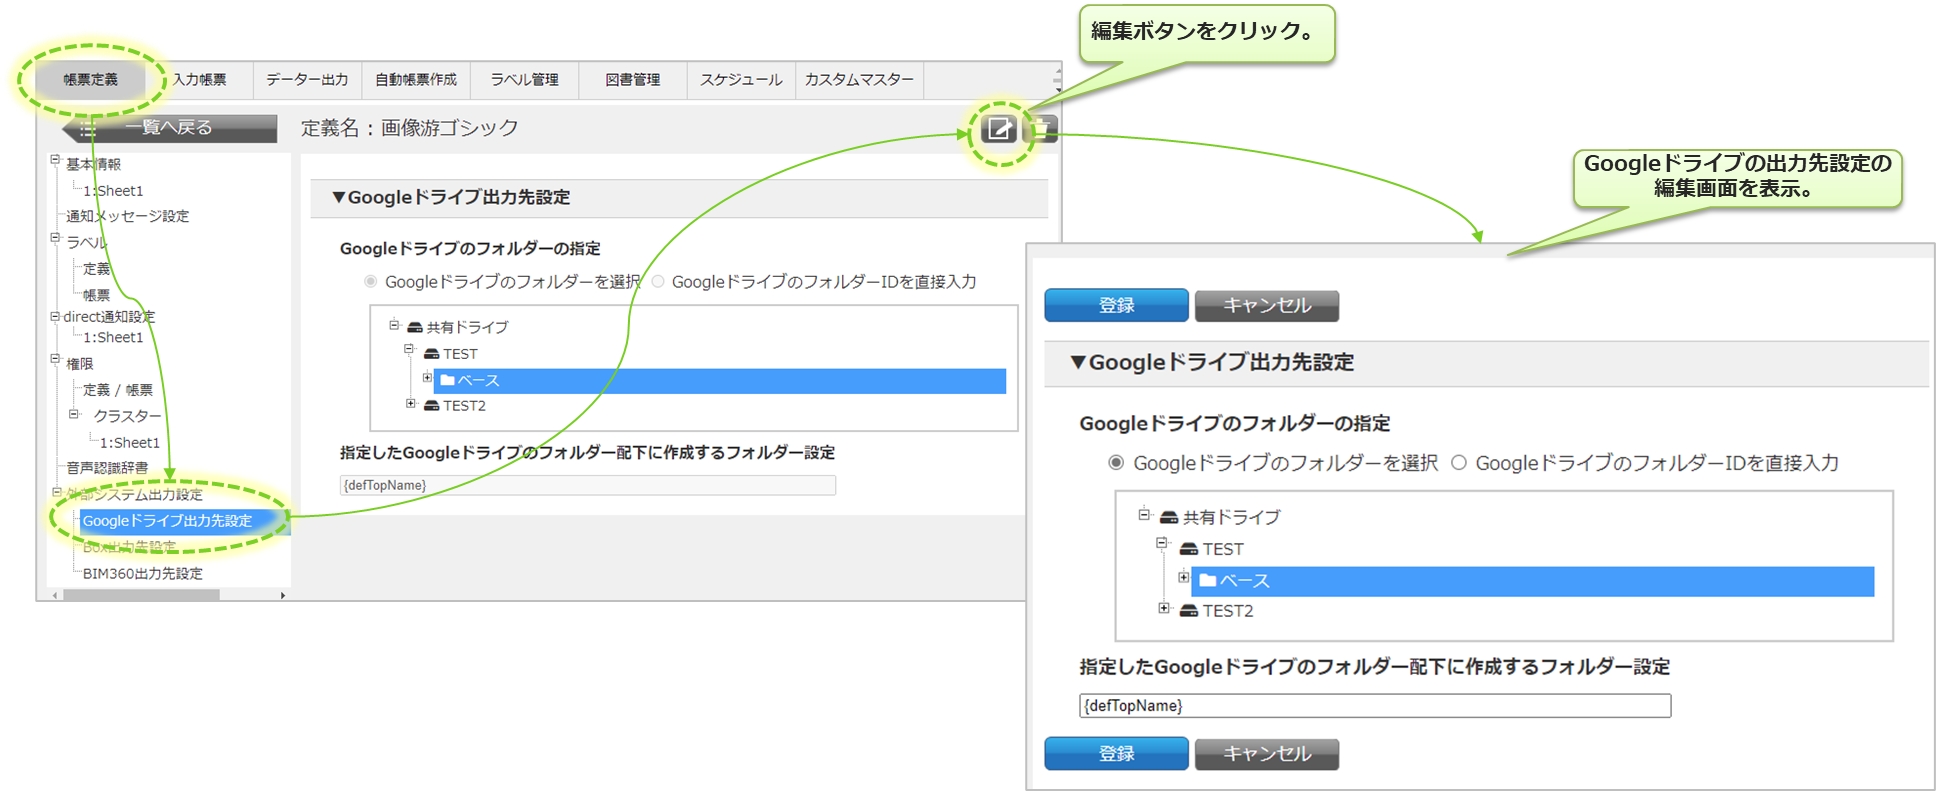Collapse 外部システム出力設定 node in sidebar tree
This screenshot has height=791, width=1936.
pos(56,492)
